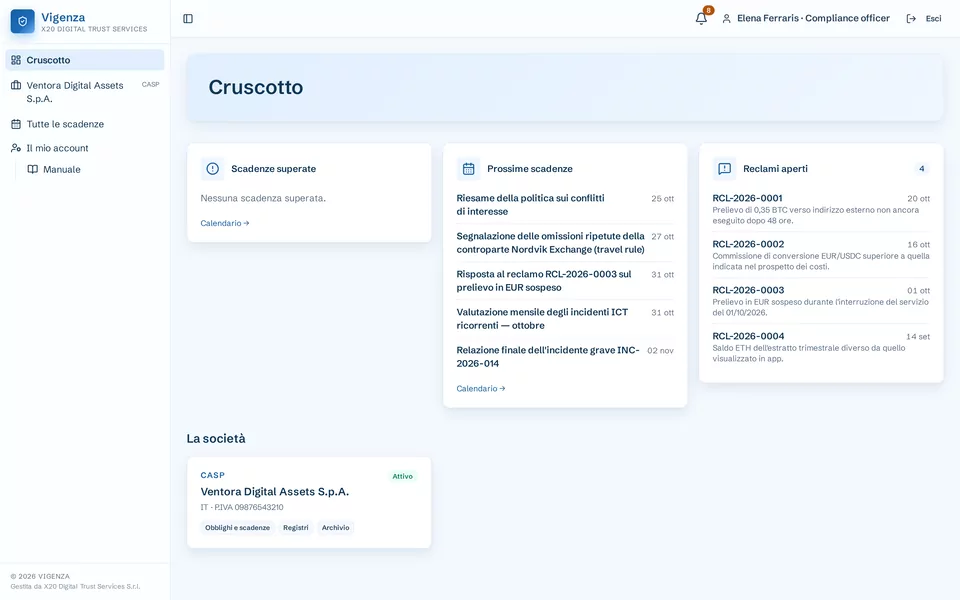Viewport: 960px width, 600px height.
Task: Click the © 2026 VIGENZA footer text
Action: point(40,576)
